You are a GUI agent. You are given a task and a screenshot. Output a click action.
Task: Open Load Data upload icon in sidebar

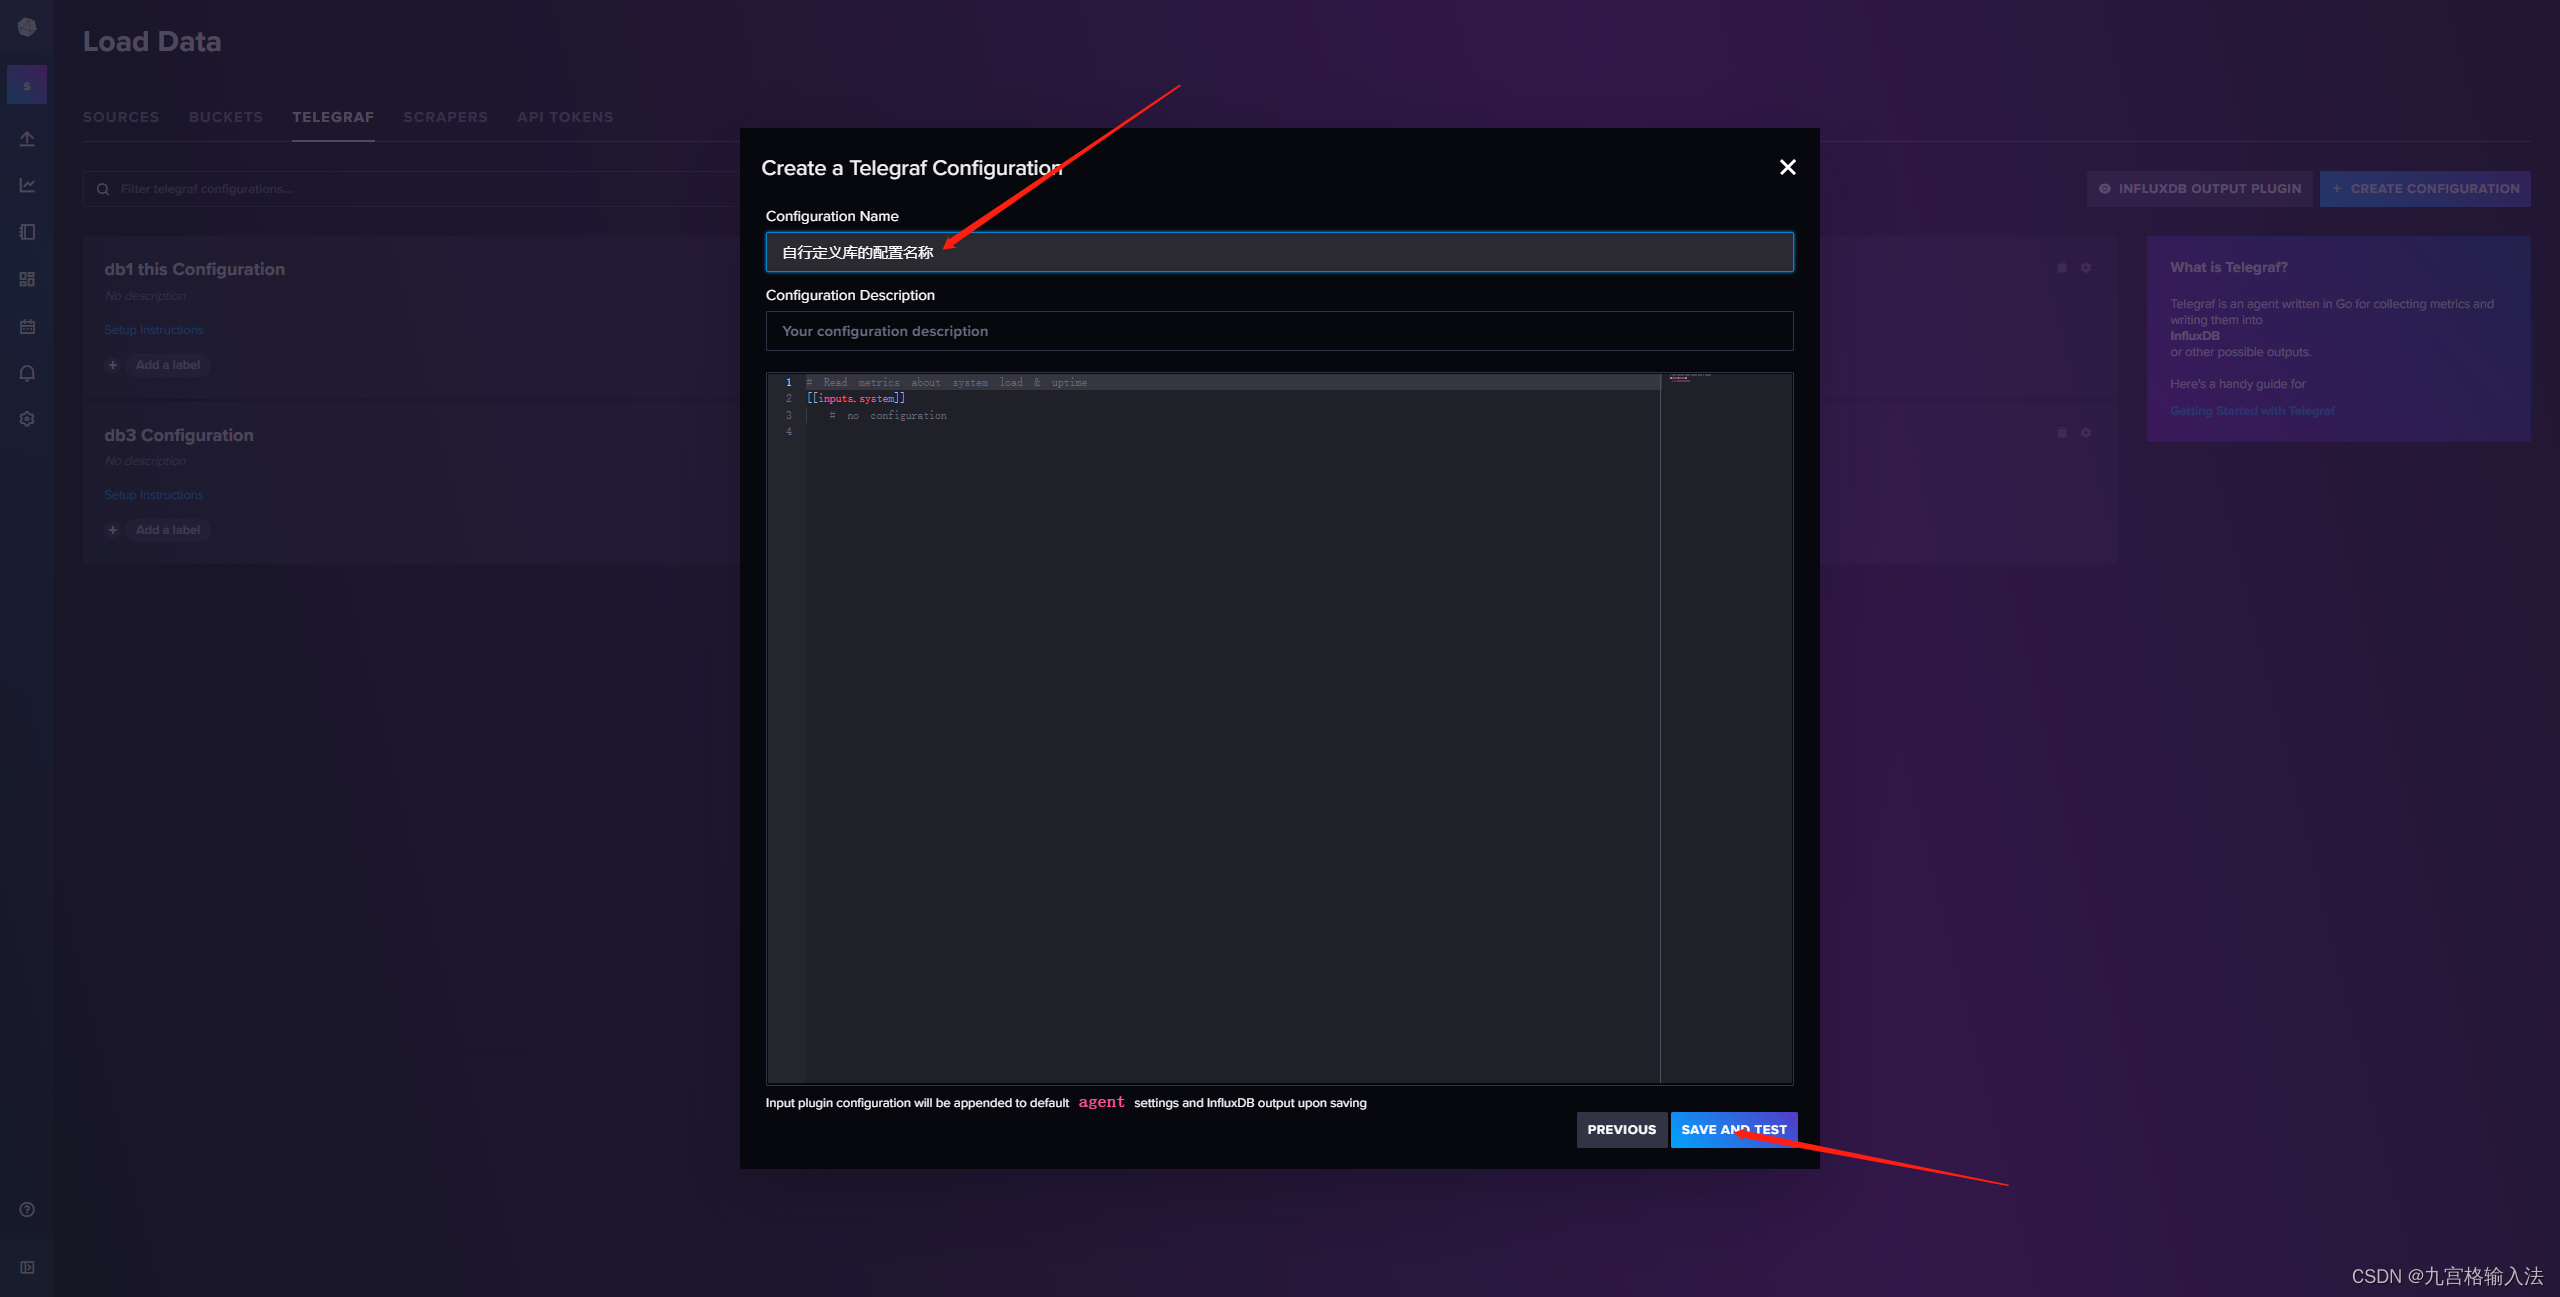(x=27, y=138)
